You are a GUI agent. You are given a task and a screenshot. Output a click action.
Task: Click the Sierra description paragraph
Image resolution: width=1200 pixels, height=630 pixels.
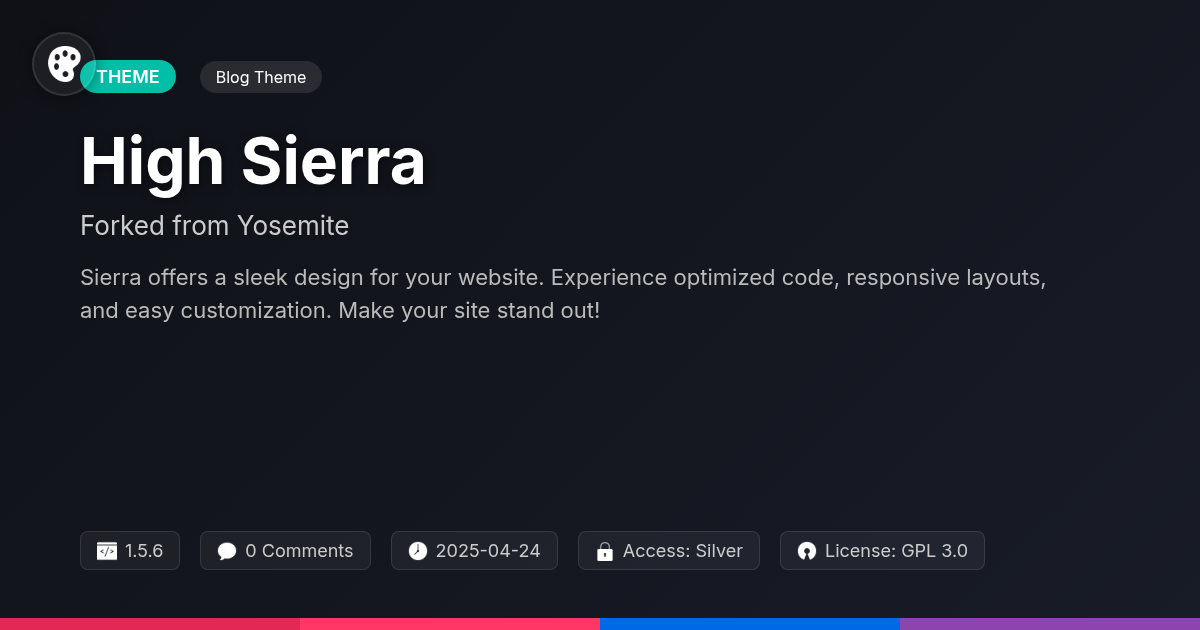(x=563, y=294)
